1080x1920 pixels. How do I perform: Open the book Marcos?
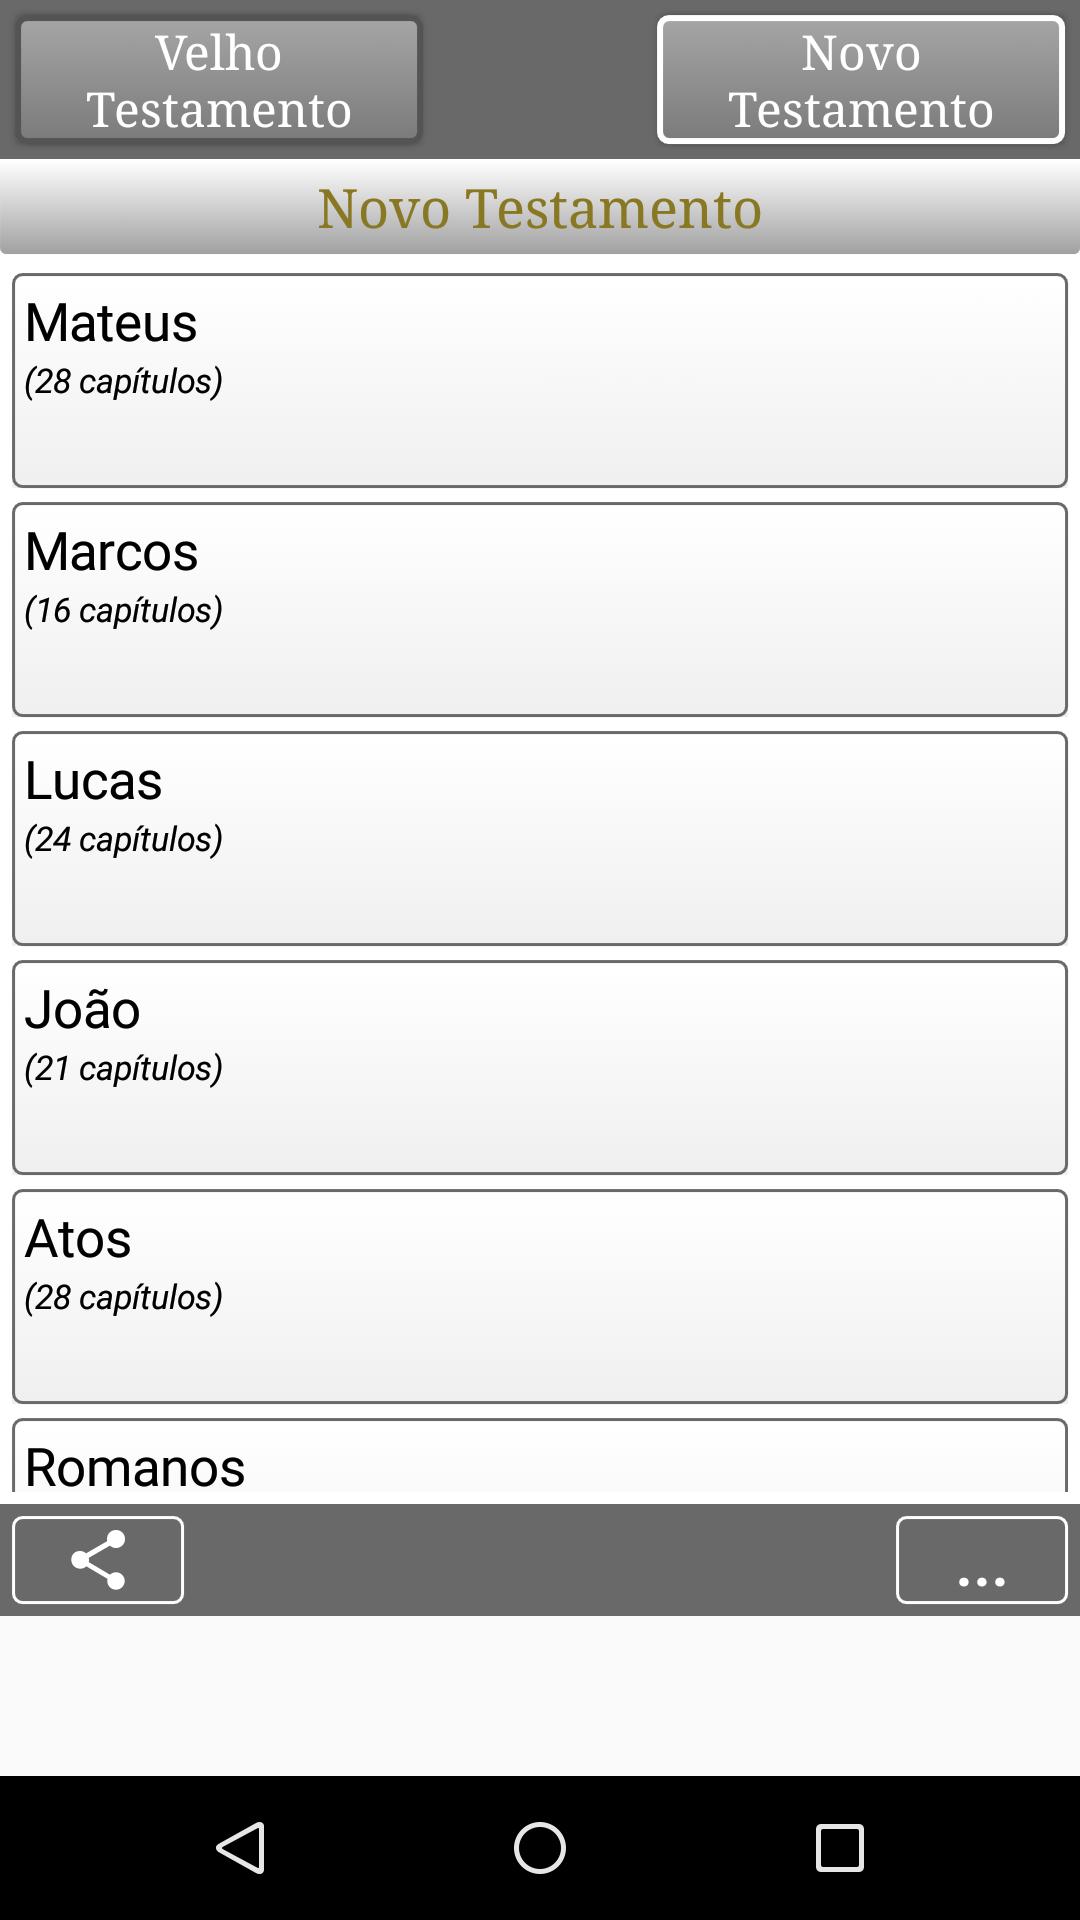(x=540, y=609)
